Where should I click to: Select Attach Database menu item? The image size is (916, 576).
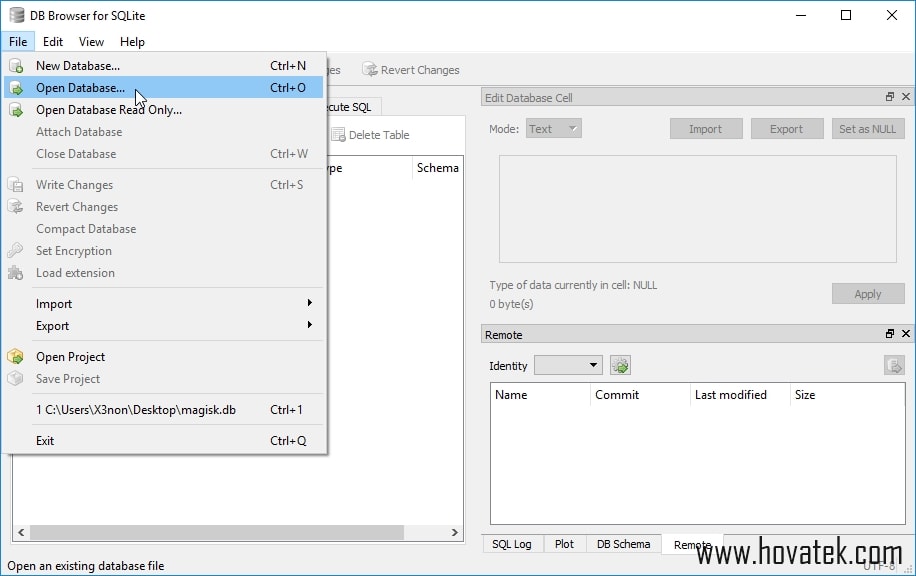[x=164, y=132]
